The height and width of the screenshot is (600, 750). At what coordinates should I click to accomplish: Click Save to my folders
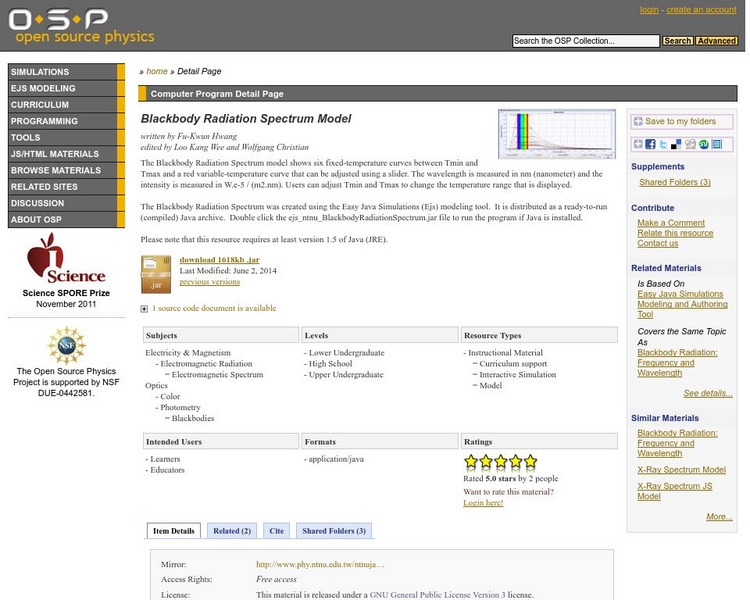(682, 122)
